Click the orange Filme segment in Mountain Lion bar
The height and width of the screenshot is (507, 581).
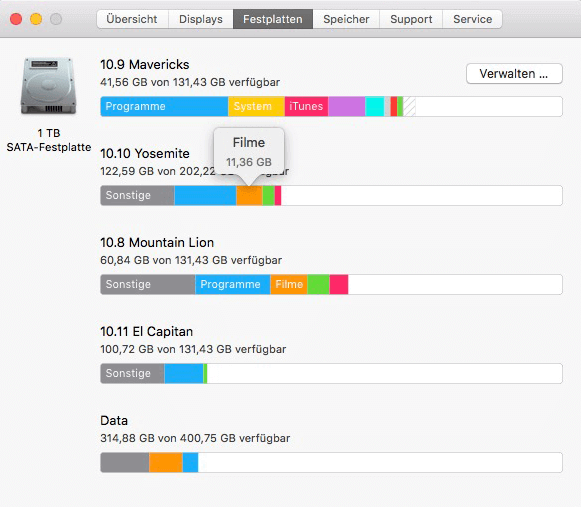click(289, 284)
